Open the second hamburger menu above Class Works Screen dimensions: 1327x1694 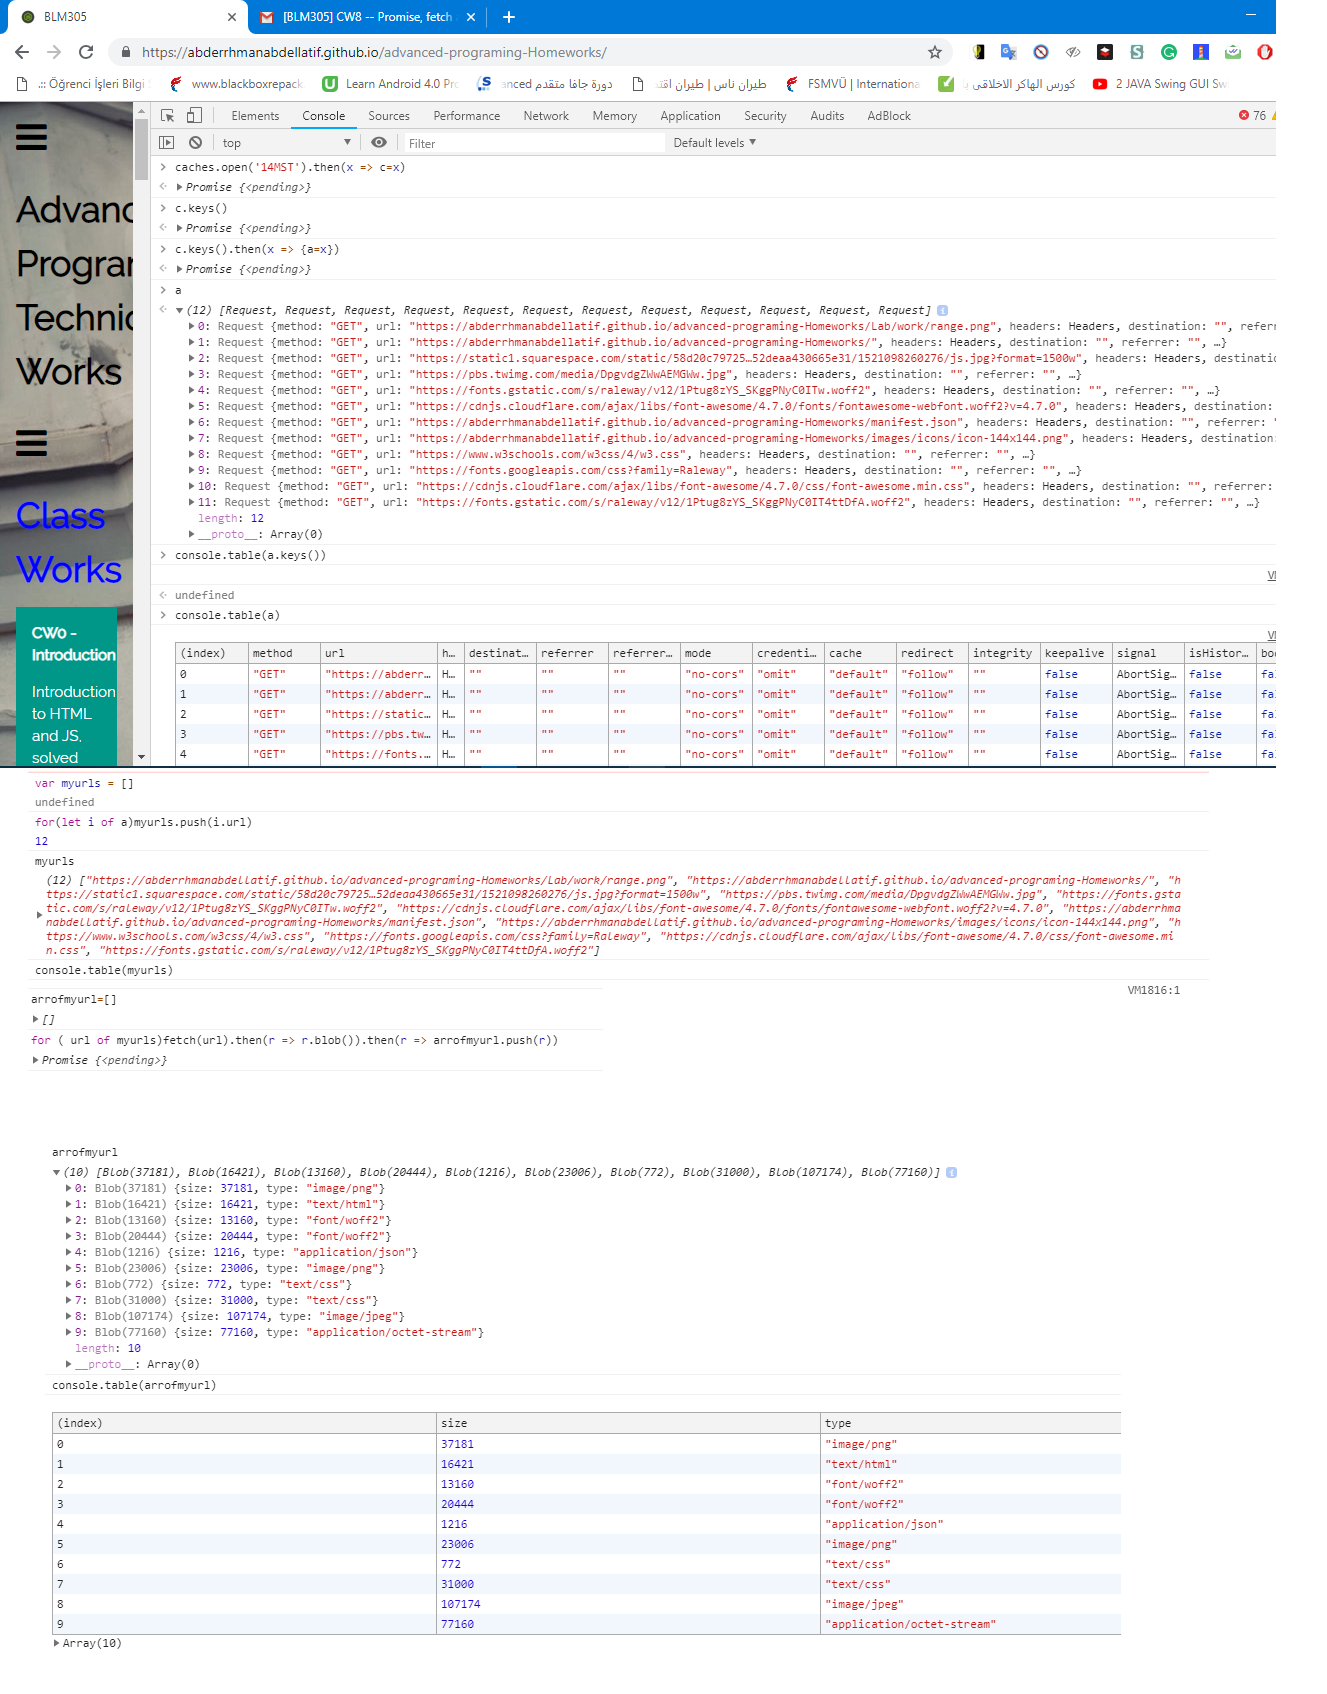(31, 442)
